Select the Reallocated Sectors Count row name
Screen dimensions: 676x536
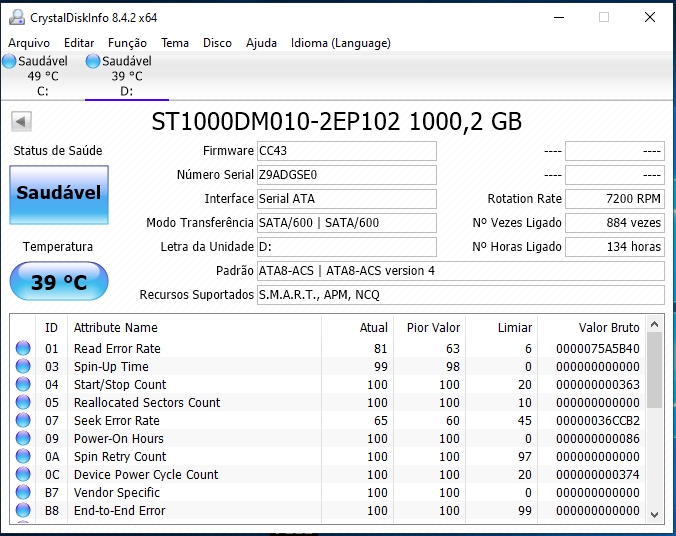coord(147,402)
